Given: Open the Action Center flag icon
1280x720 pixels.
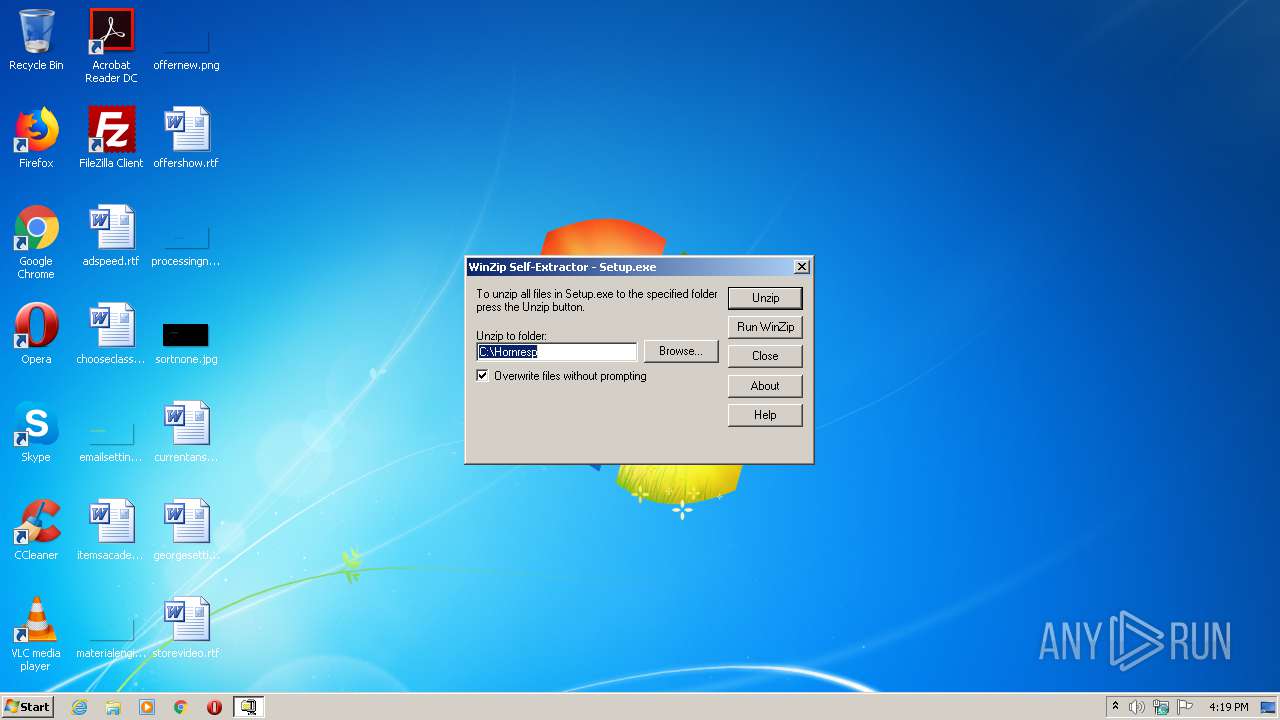Looking at the screenshot, I should 1185,707.
